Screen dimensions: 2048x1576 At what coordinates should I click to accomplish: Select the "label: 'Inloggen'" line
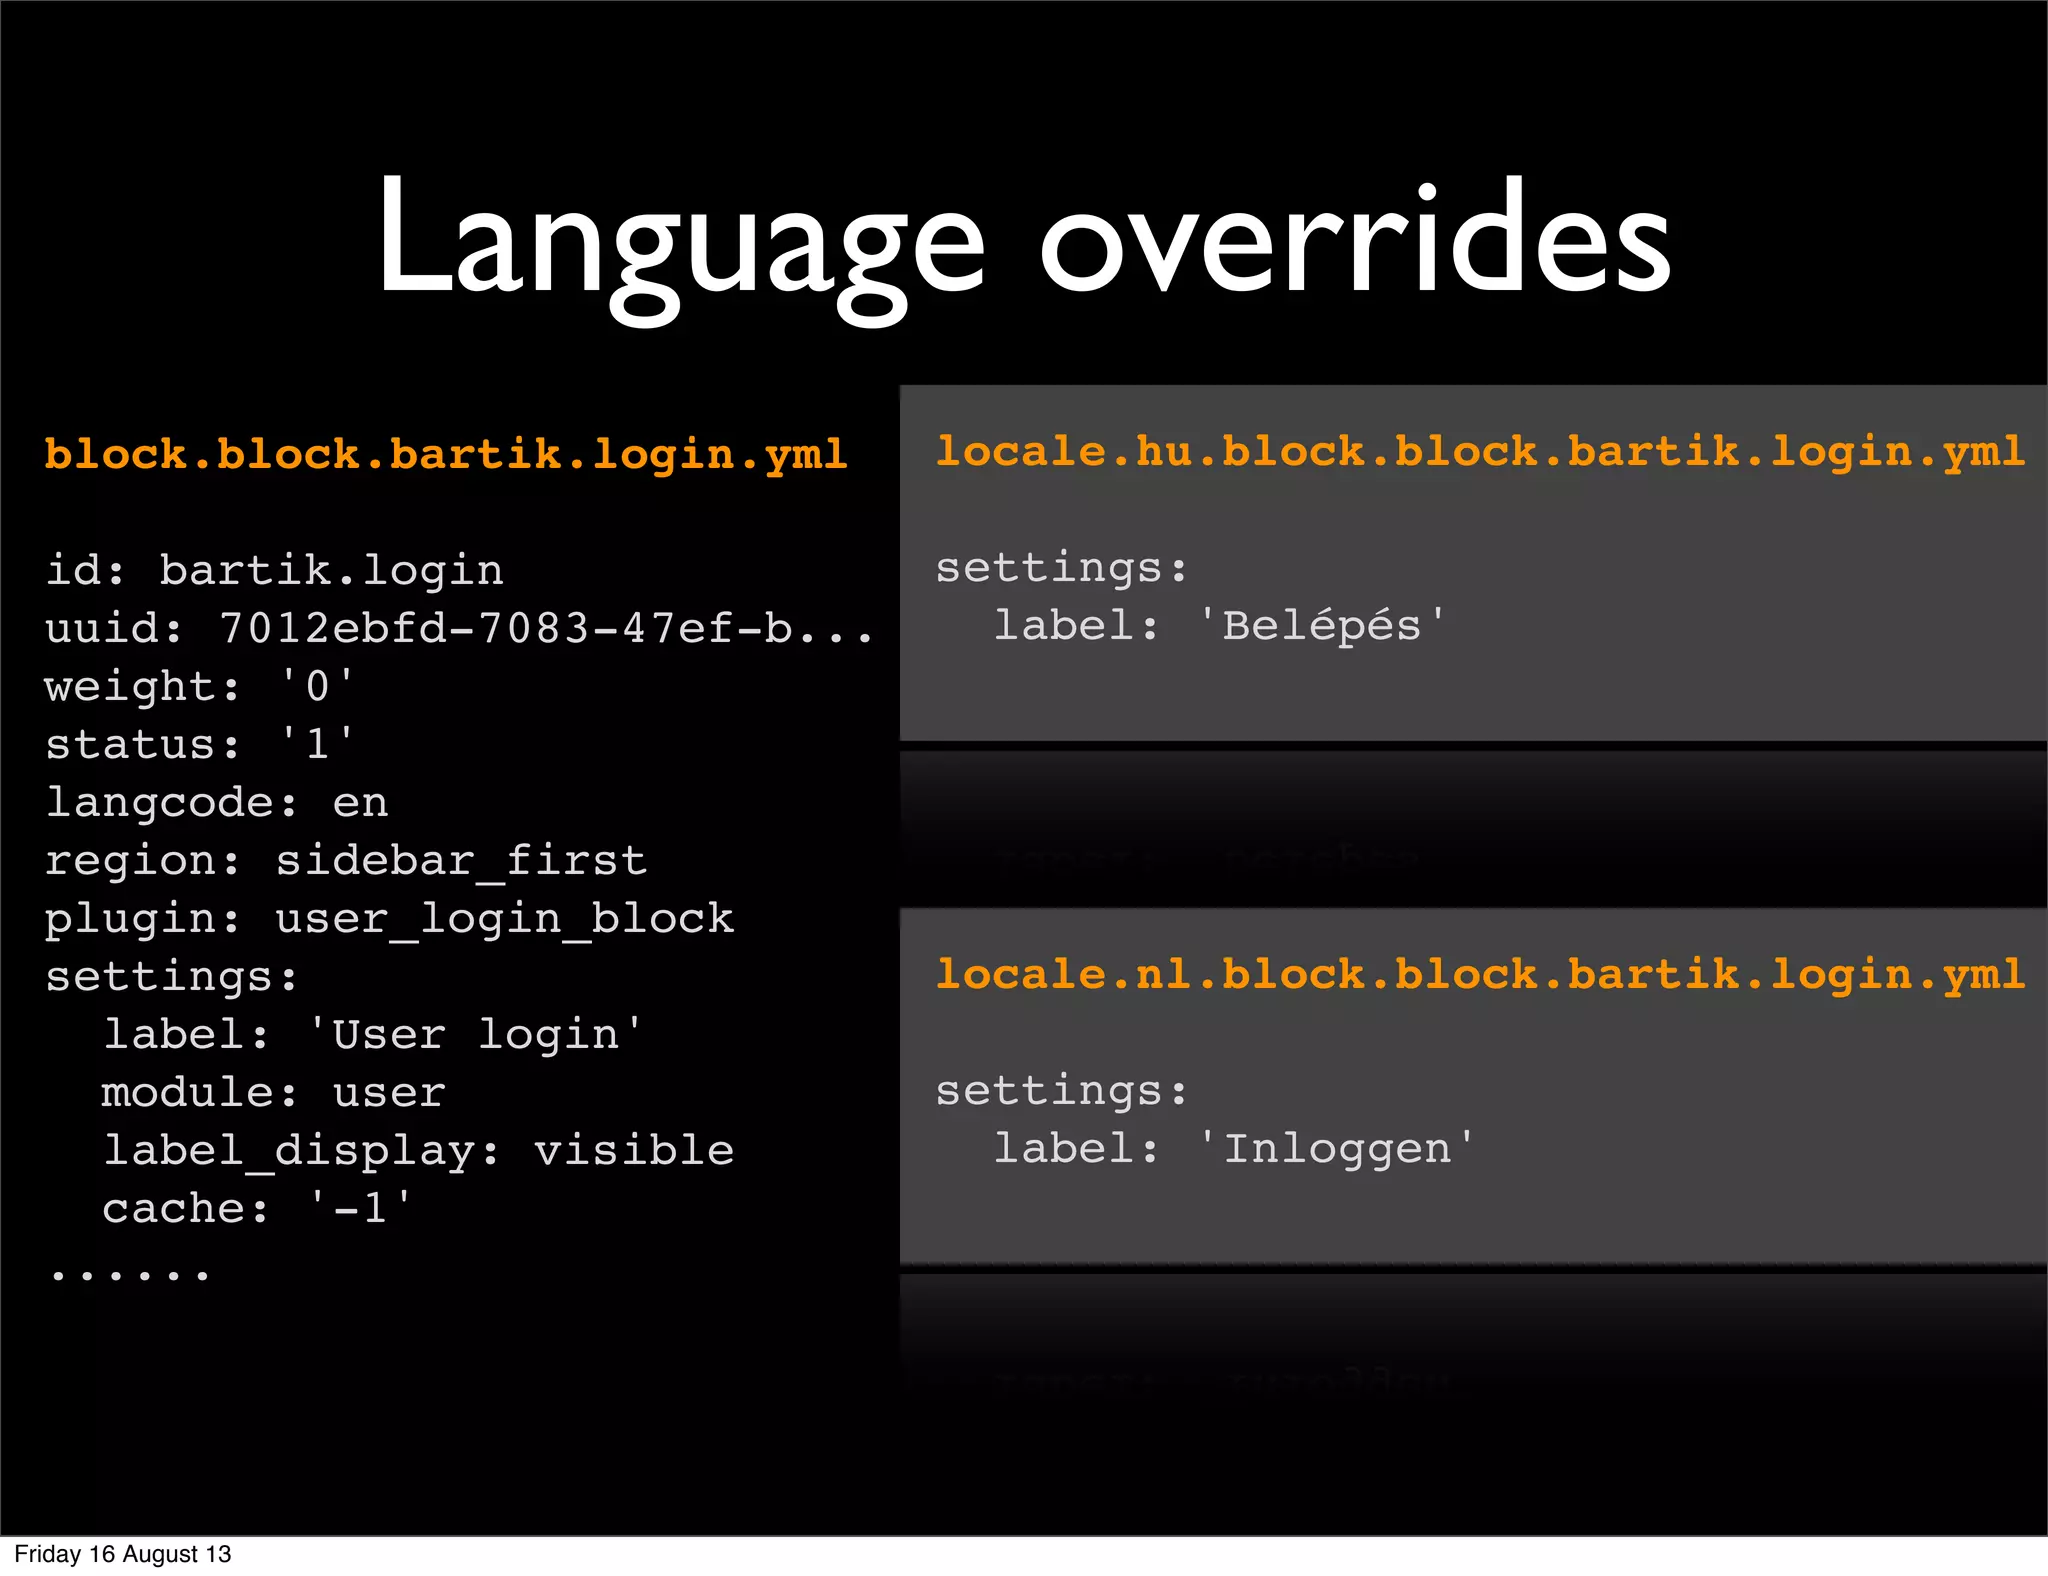click(x=1235, y=1150)
